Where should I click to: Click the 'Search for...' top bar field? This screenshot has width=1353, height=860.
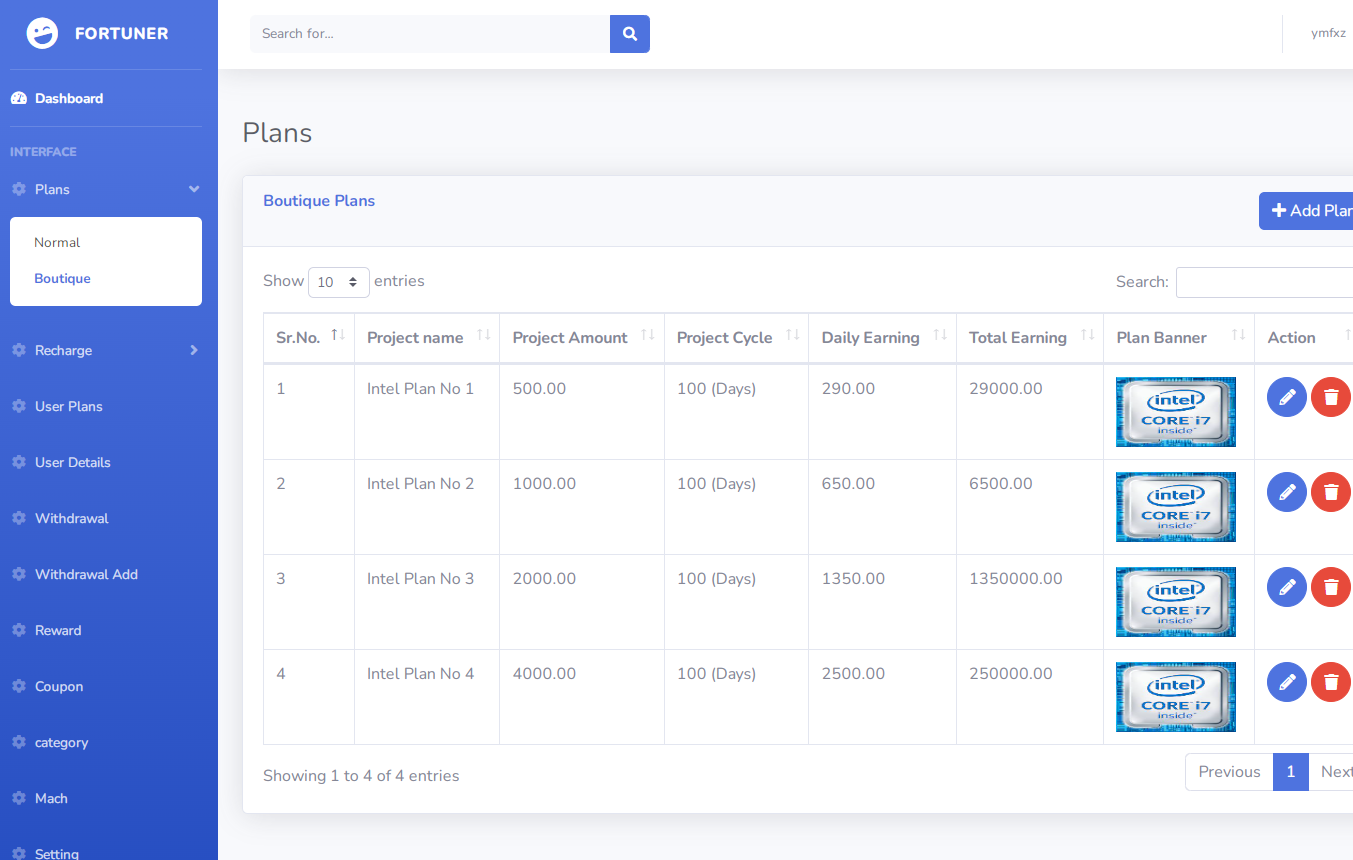pos(429,34)
